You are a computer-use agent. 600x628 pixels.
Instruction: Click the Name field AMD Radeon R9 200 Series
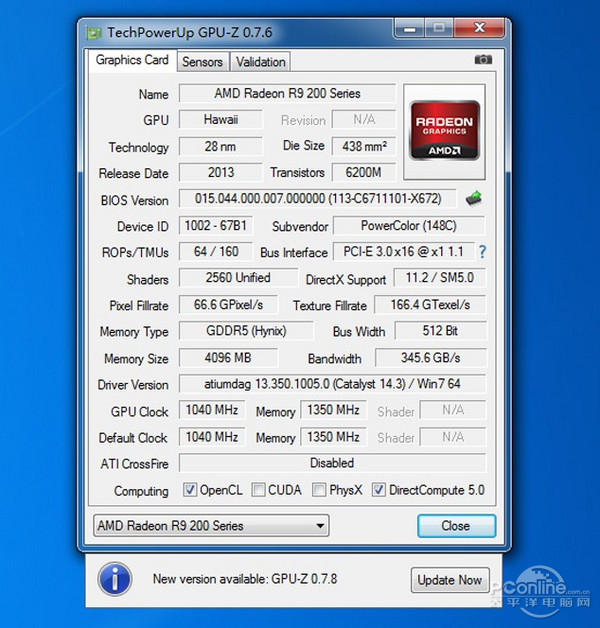287,93
